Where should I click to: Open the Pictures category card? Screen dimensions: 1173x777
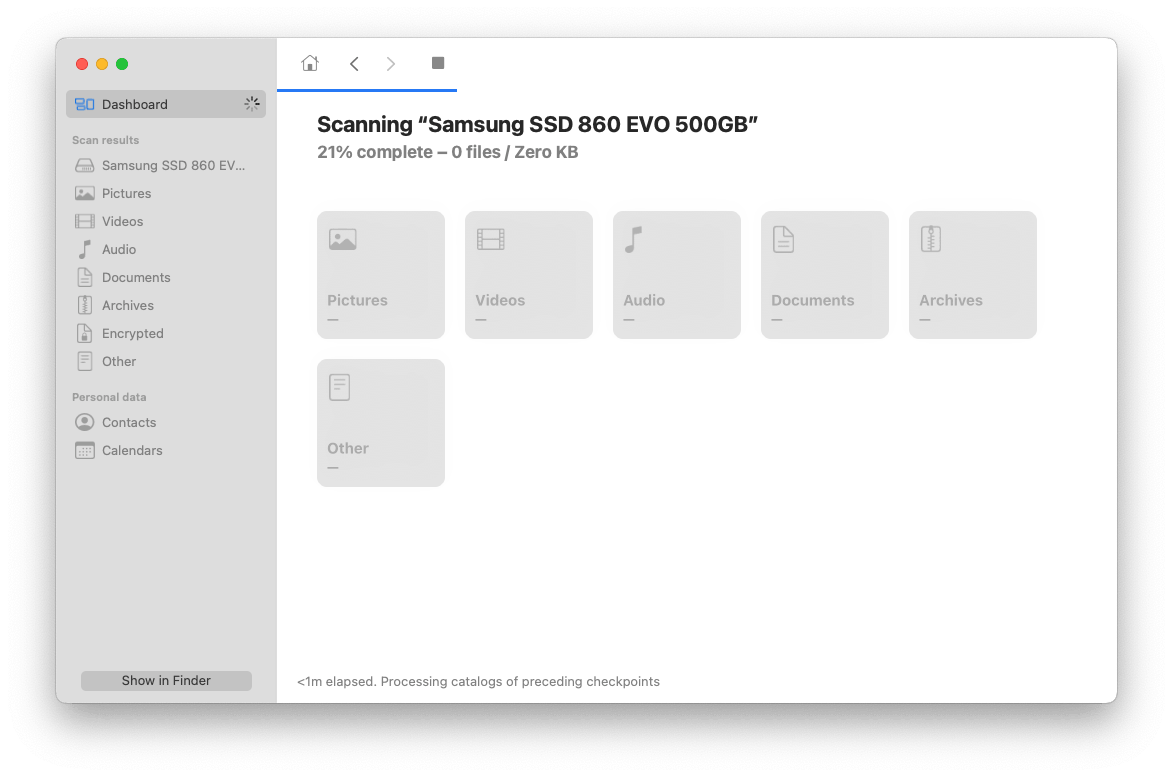pyautogui.click(x=381, y=274)
